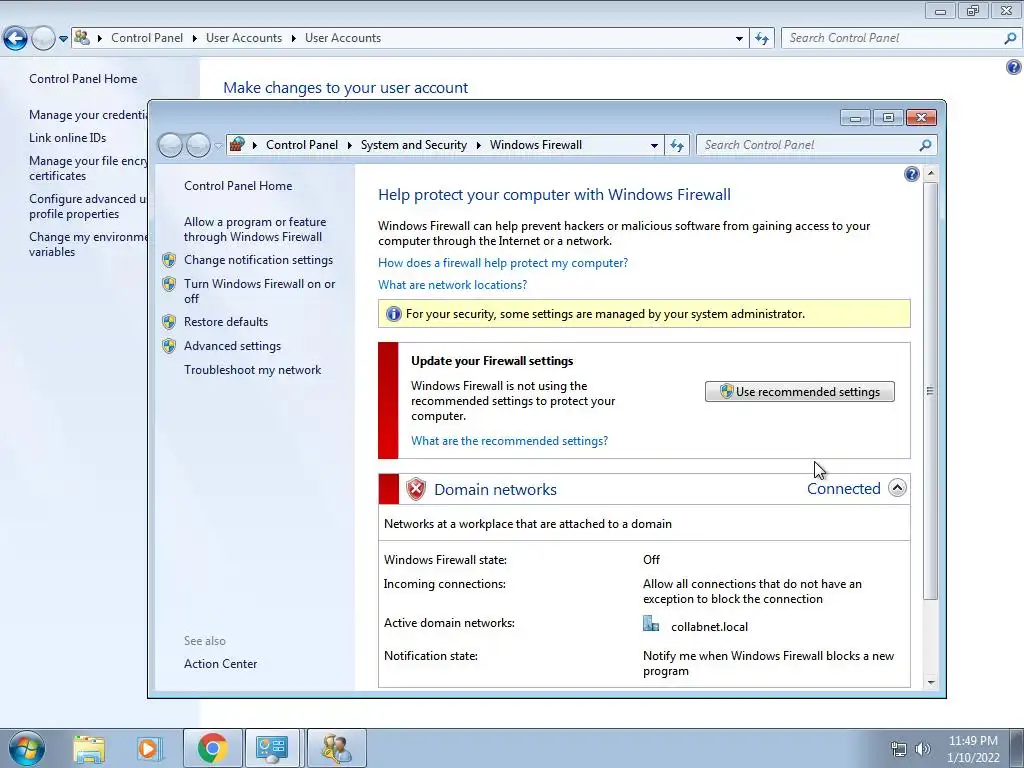Click the collabnet.local network icon
This screenshot has width=1024, height=768.
click(651, 624)
